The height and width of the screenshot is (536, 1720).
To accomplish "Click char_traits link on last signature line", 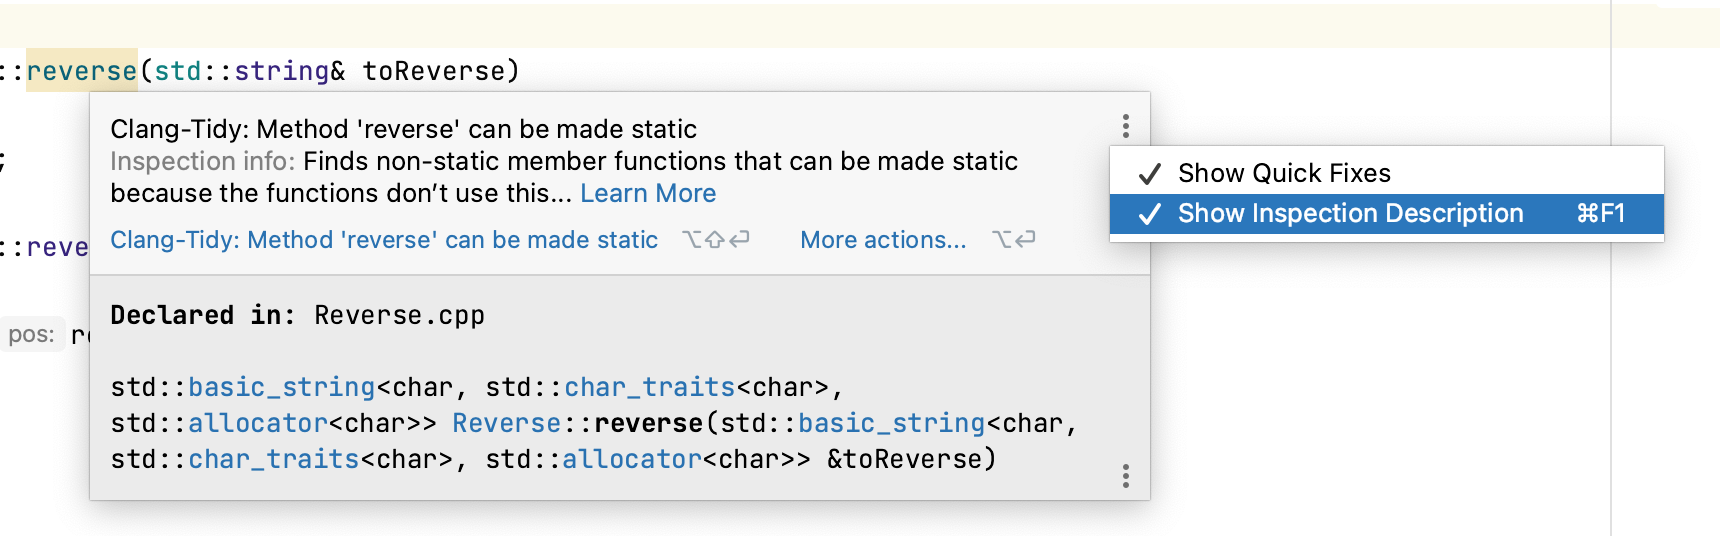I will (x=273, y=459).
